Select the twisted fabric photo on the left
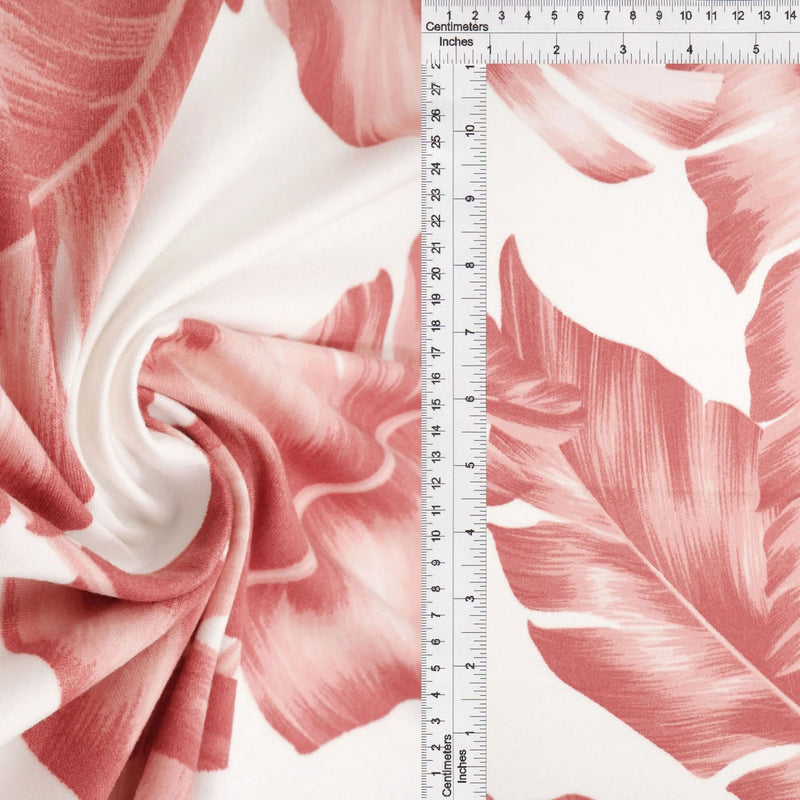This screenshot has width=800, height=800. pyautogui.click(x=210, y=400)
